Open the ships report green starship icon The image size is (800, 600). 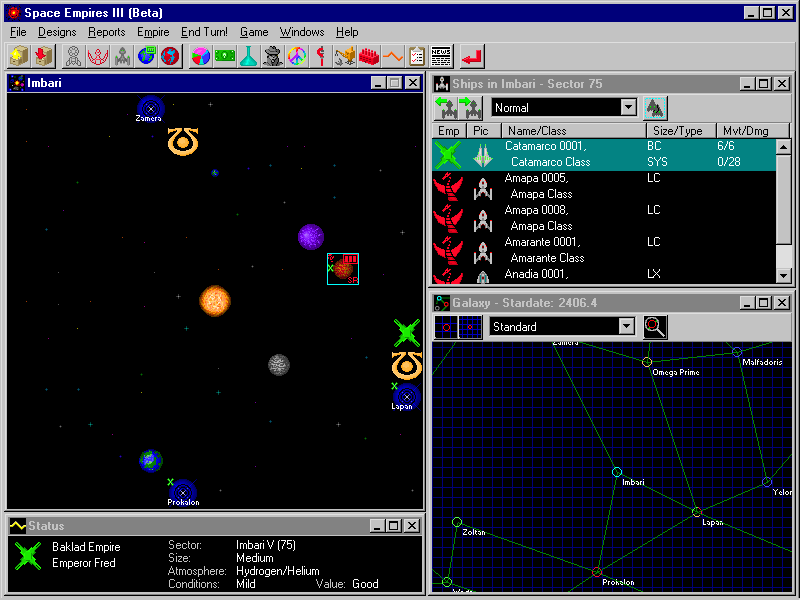click(x=122, y=56)
